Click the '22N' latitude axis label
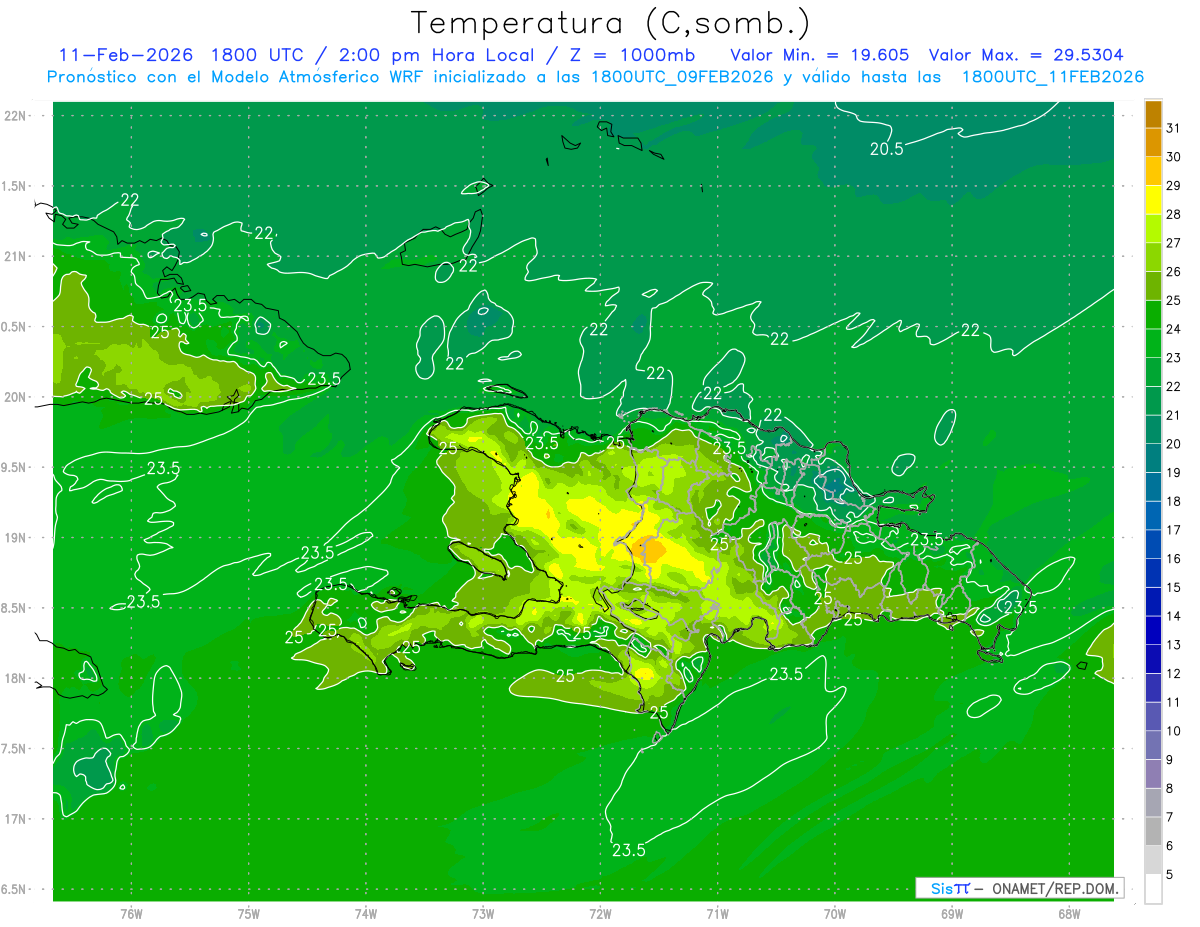 click(17, 116)
